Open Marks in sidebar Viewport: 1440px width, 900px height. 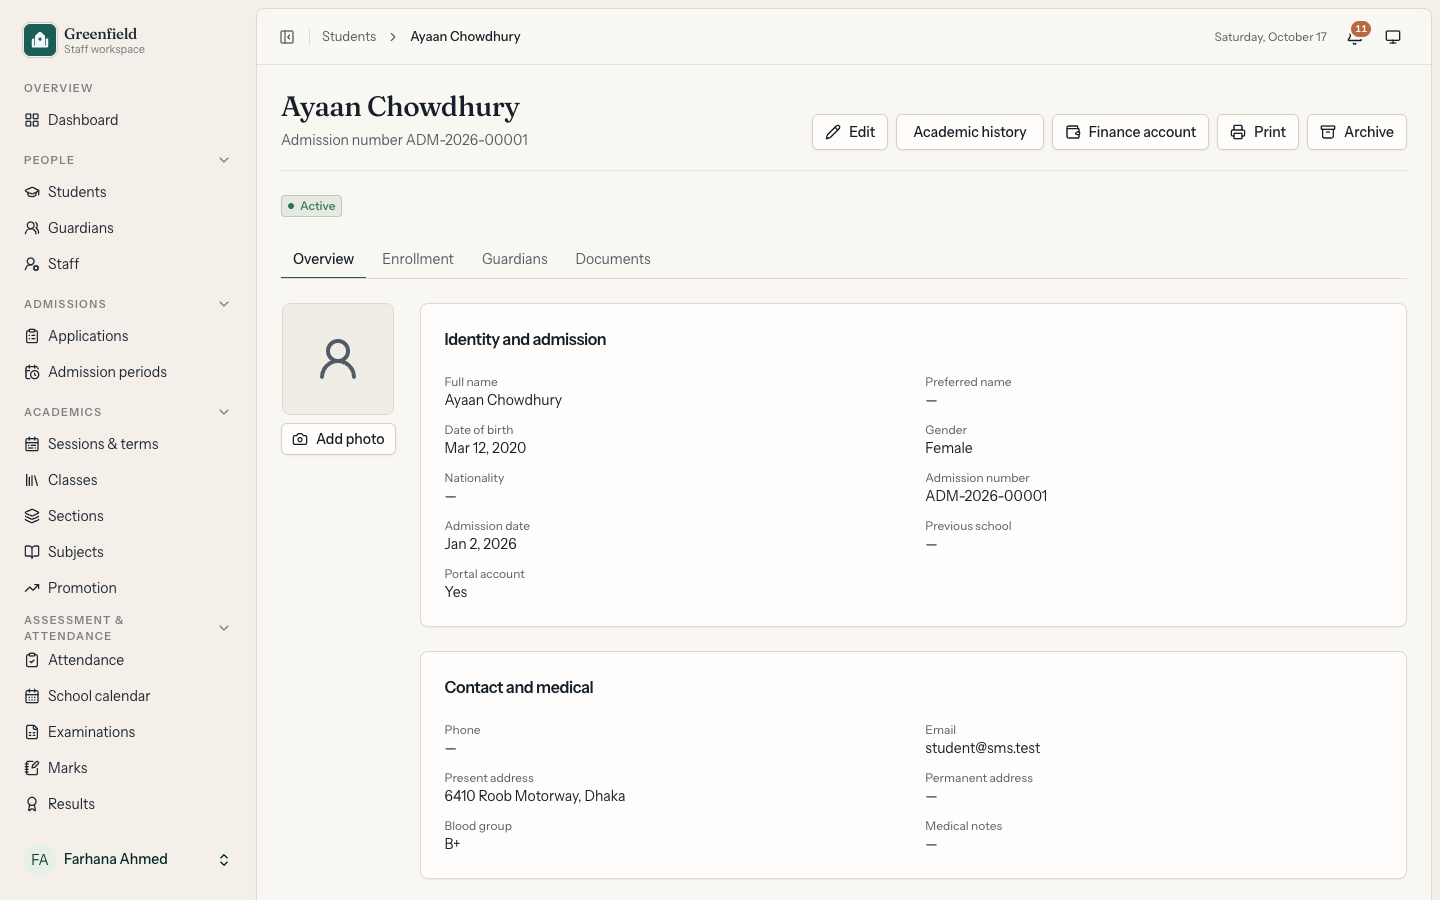pyautogui.click(x=128, y=768)
